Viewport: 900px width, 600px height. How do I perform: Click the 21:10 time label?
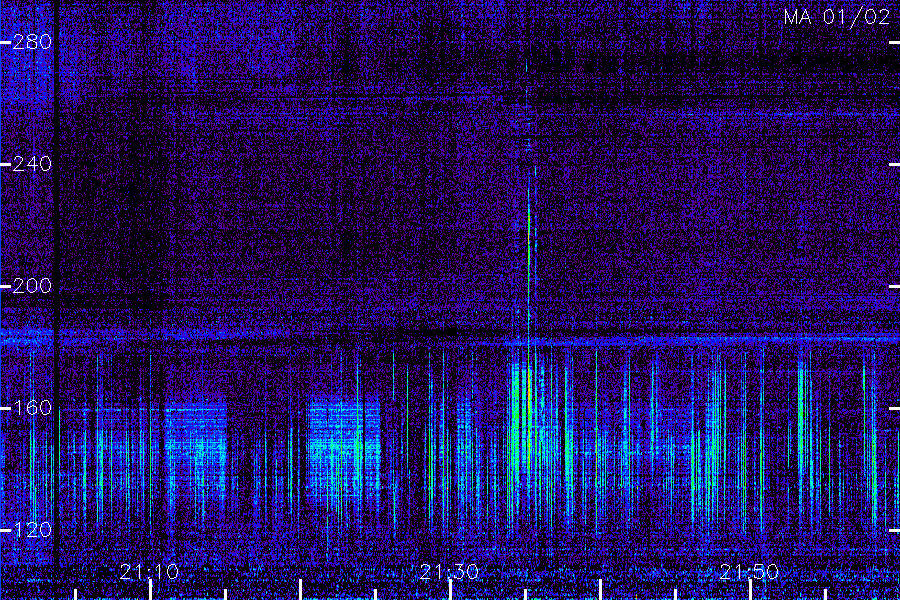coord(149,572)
